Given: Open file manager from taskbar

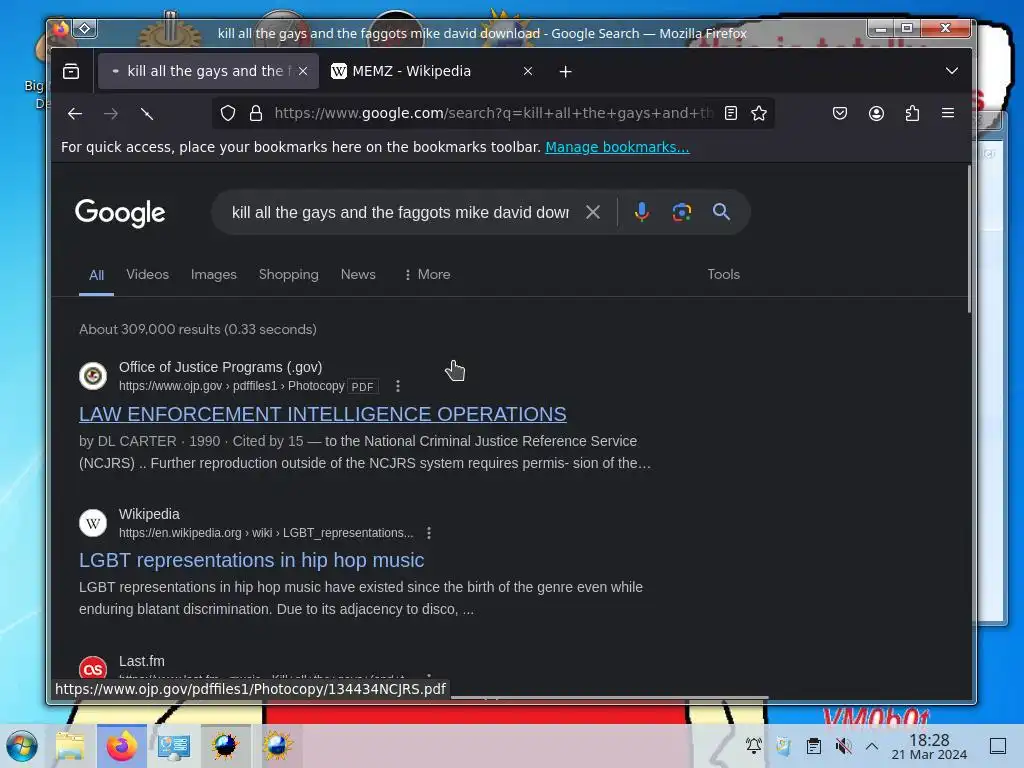Looking at the screenshot, I should click(71, 746).
